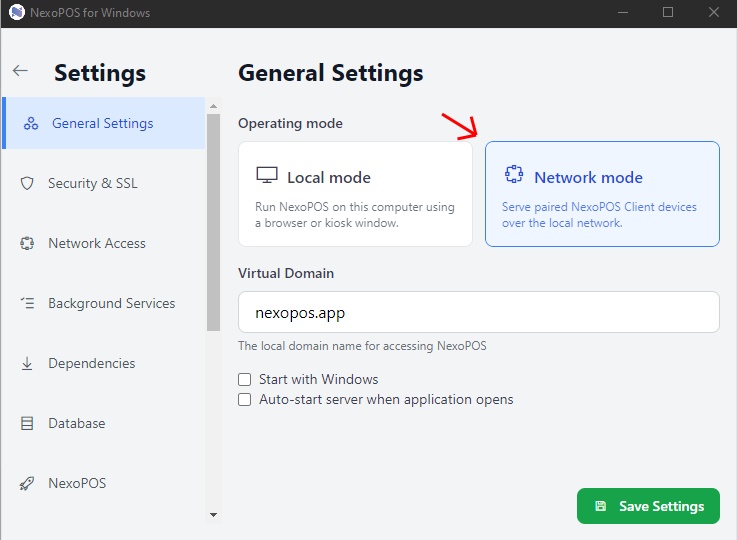Click the sidebar scroll up arrow
The image size is (737, 540).
[213, 106]
